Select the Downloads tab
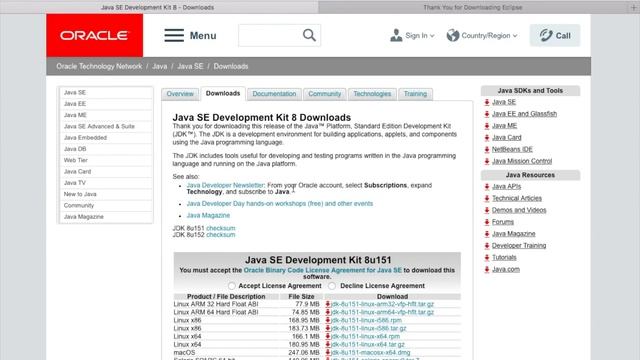 tap(223, 93)
